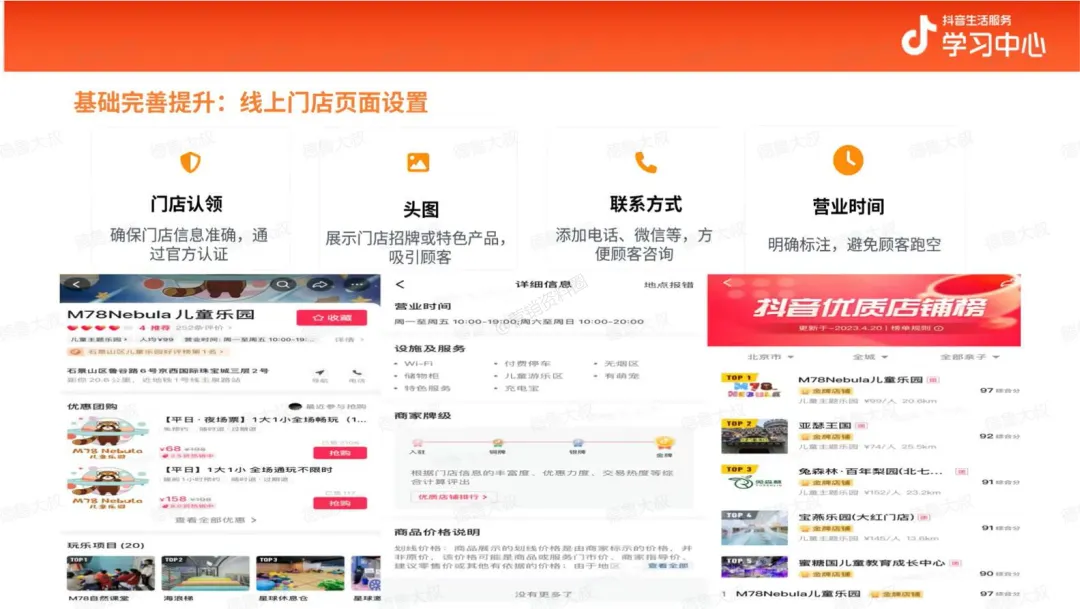The height and width of the screenshot is (609, 1080).
Task: Click the 【平日·夜场票】 deal title
Action: point(265,419)
